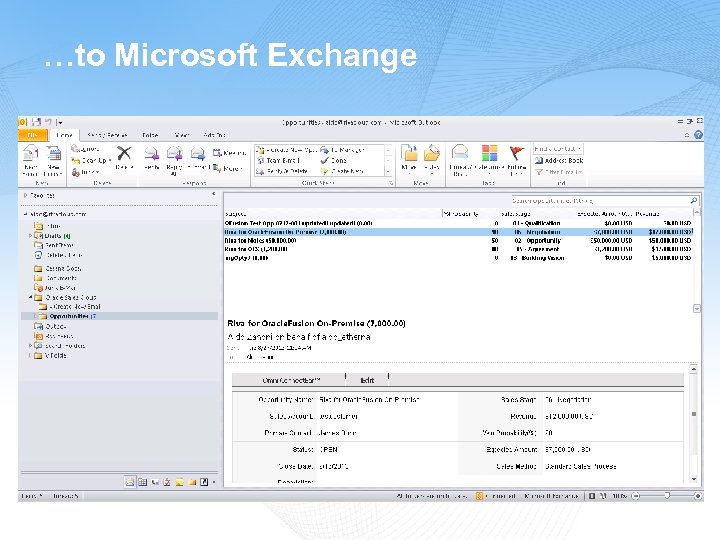Click the search magnifier icon
720x540 pixels.
pyautogui.click(x=694, y=200)
